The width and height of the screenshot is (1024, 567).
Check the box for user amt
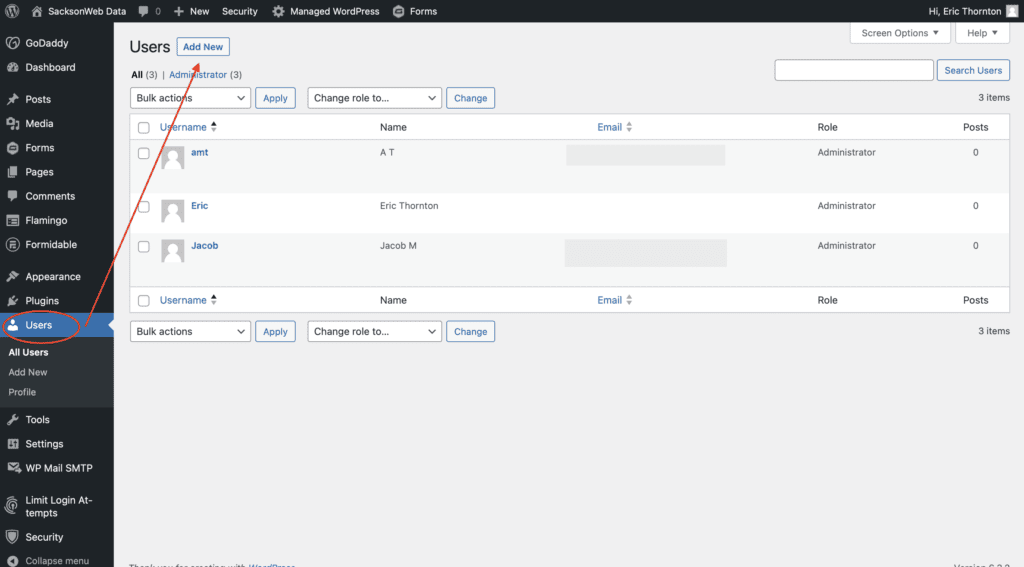(144, 154)
